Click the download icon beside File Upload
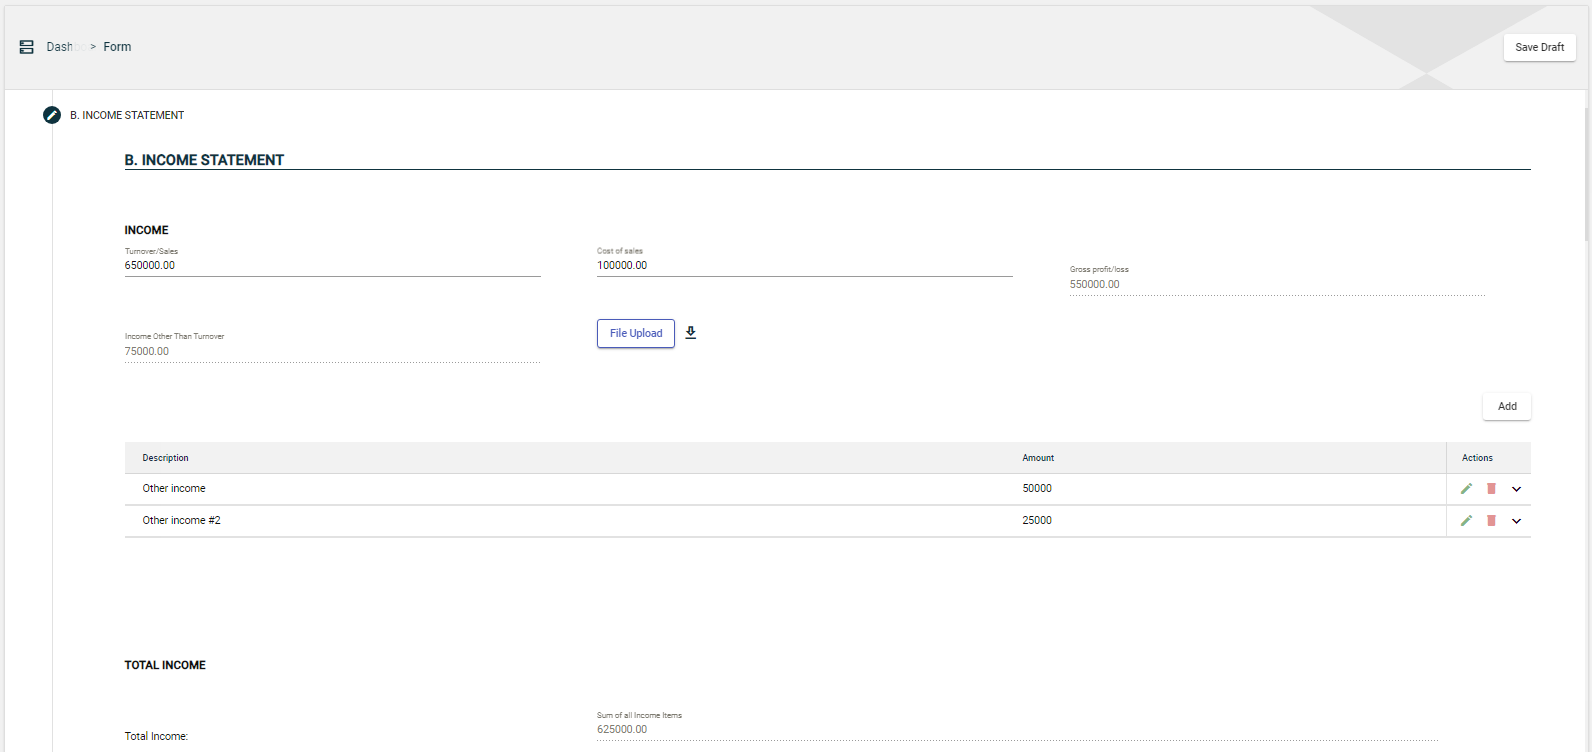Viewport: 1592px width, 752px height. click(690, 333)
